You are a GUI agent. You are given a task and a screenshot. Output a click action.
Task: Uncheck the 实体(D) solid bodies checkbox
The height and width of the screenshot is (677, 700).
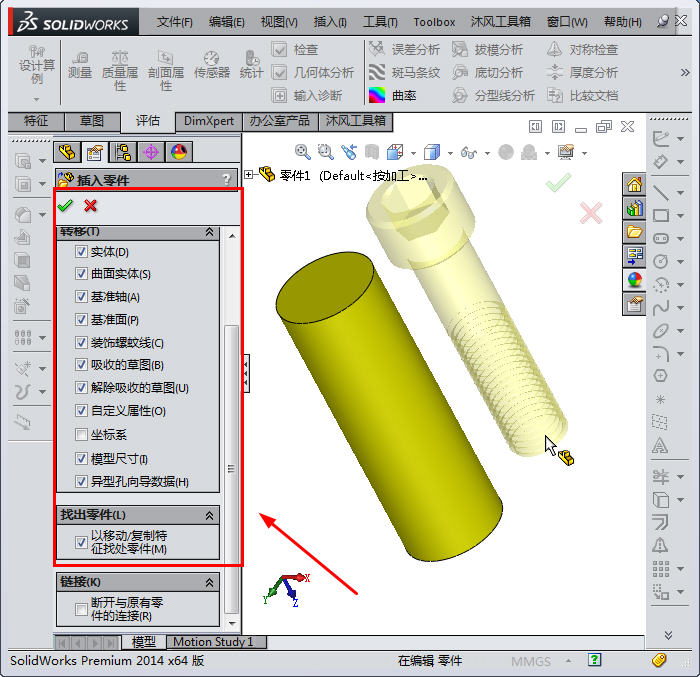(82, 251)
